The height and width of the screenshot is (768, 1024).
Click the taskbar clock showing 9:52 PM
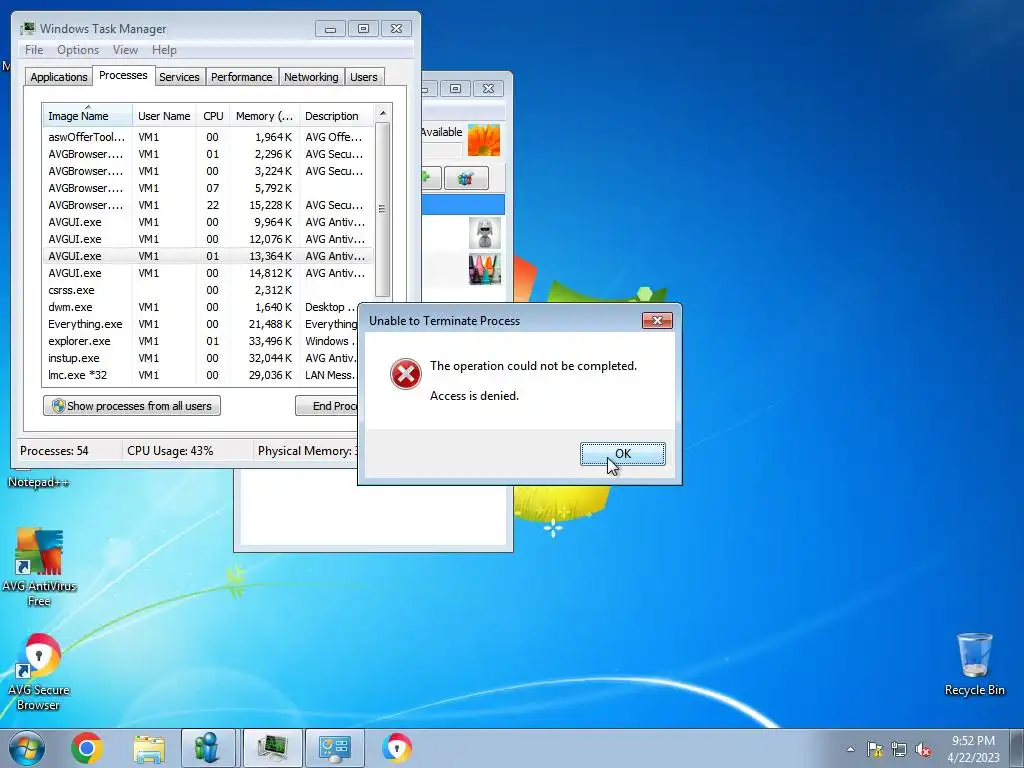973,749
